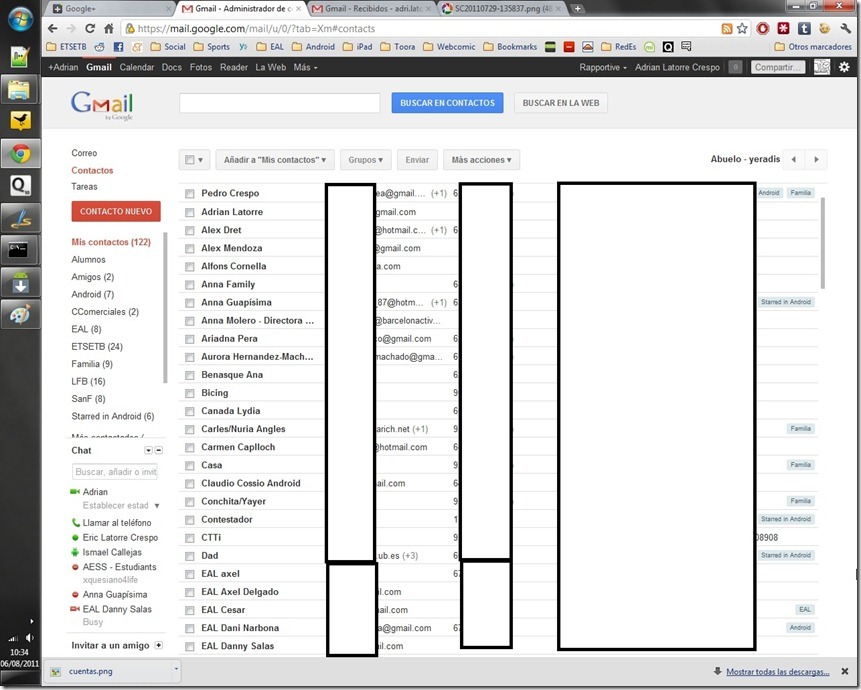Open the RSS feed icon in address bar
Screen dimensions: 861x690
pos(726,29)
